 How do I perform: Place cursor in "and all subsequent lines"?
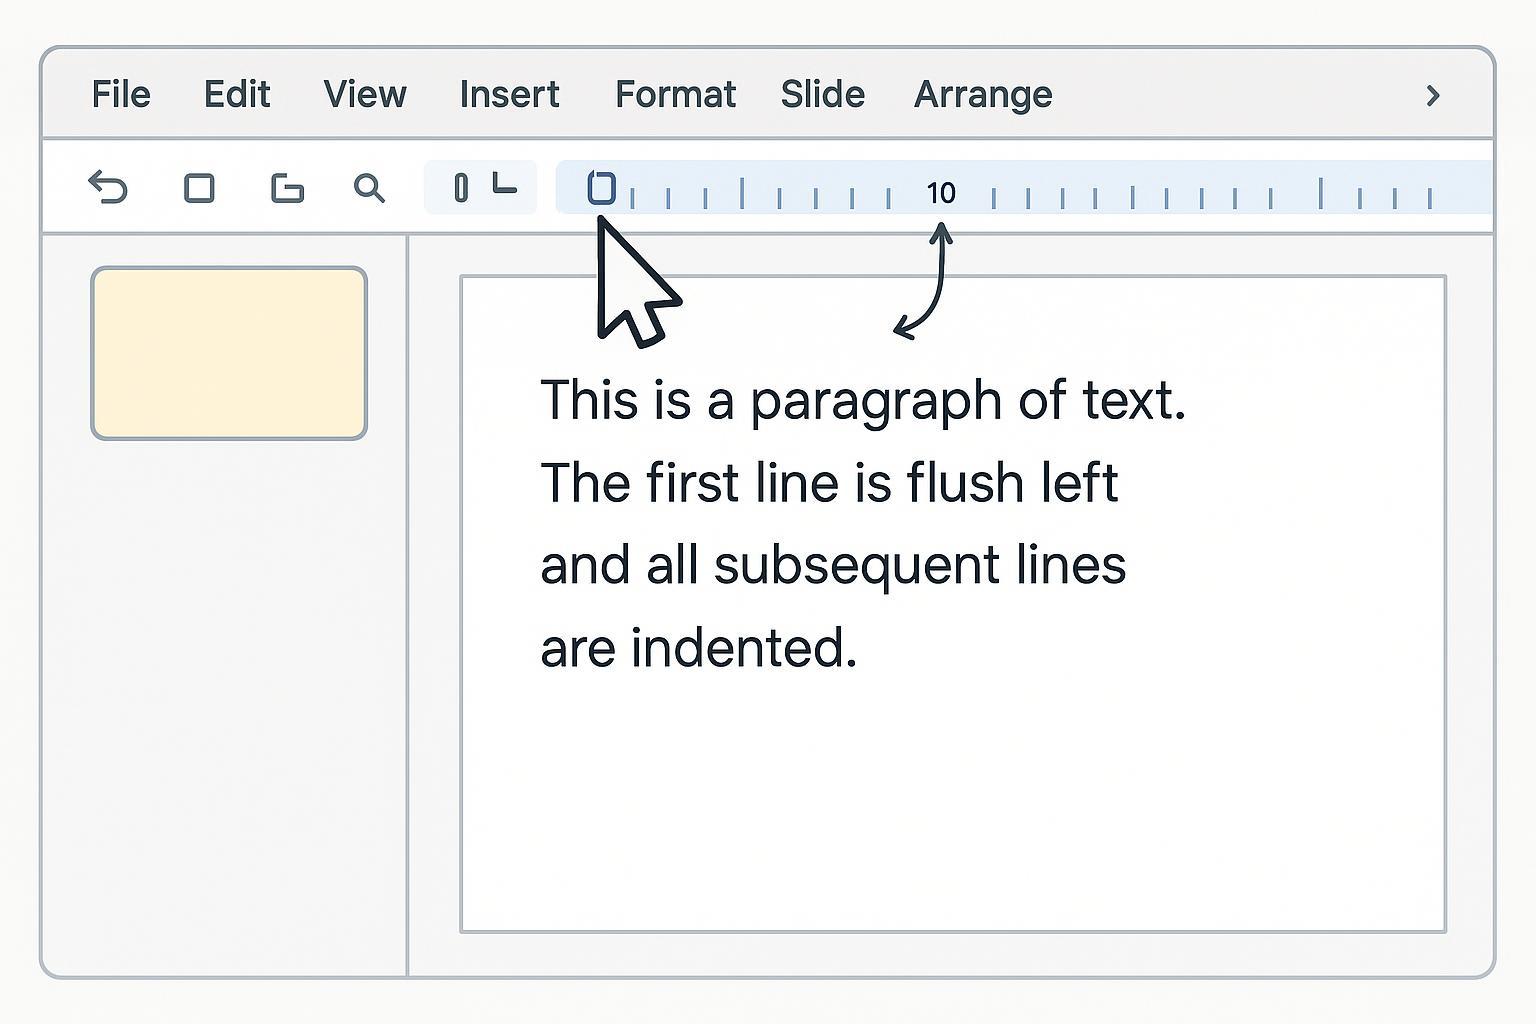tap(832, 565)
